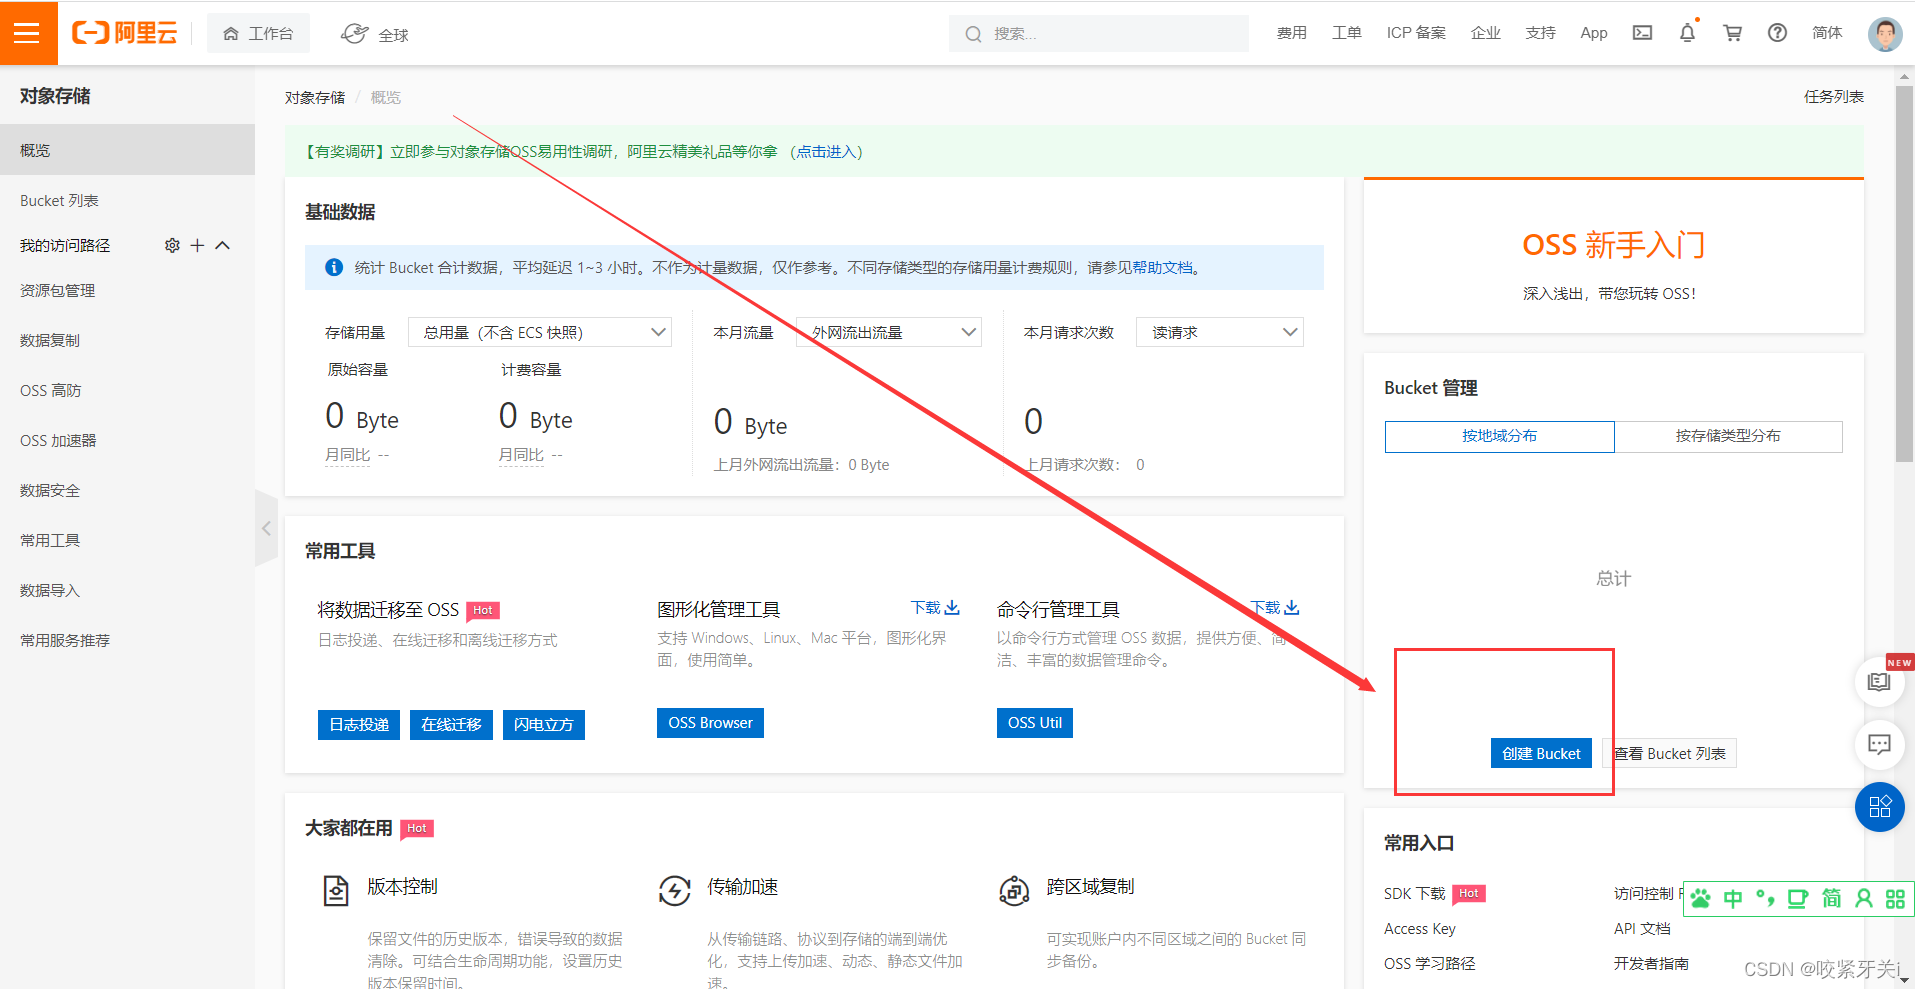Open the 支持 menu
This screenshot has height=989, width=1915.
1540,33
